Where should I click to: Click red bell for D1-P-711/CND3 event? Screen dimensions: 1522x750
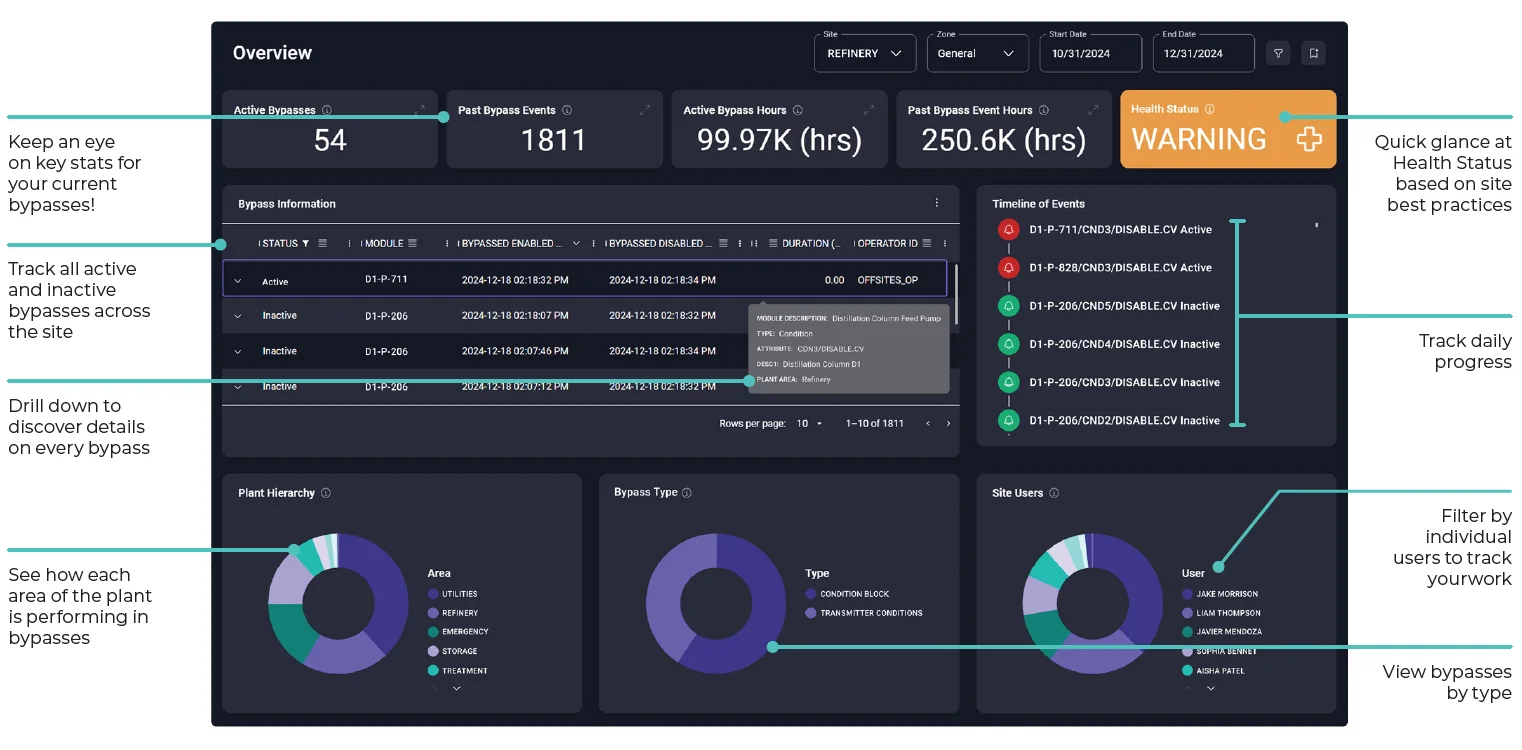coord(1008,230)
